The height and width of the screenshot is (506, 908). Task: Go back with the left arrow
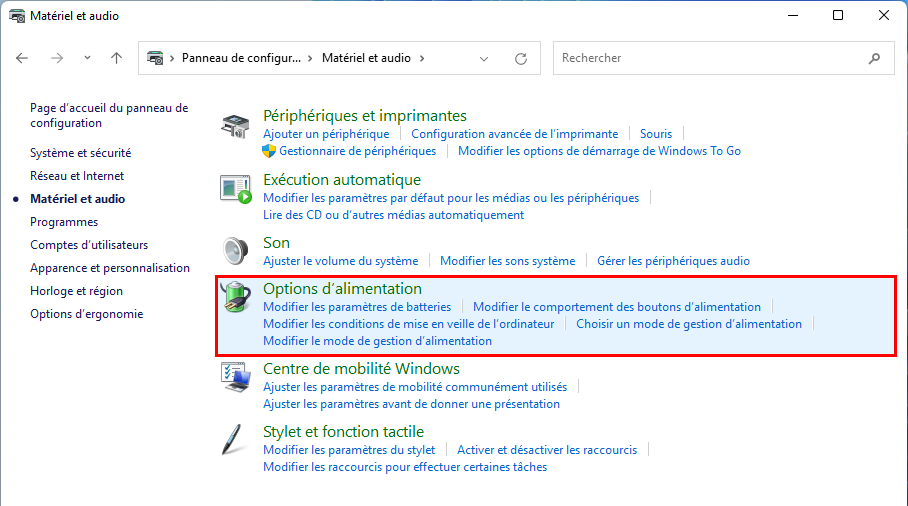(22, 58)
